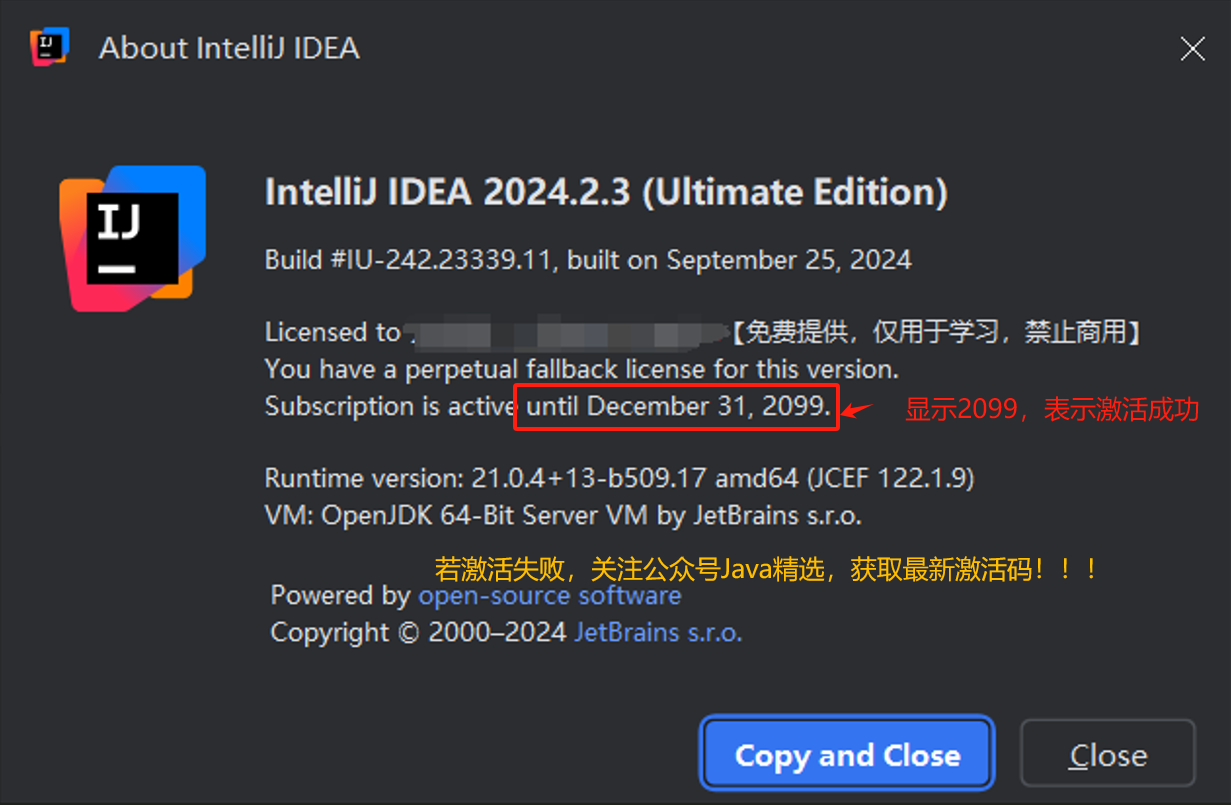This screenshot has width=1231, height=805.
Task: Click the small IntelliJ IDEA title bar icon
Action: [48, 47]
